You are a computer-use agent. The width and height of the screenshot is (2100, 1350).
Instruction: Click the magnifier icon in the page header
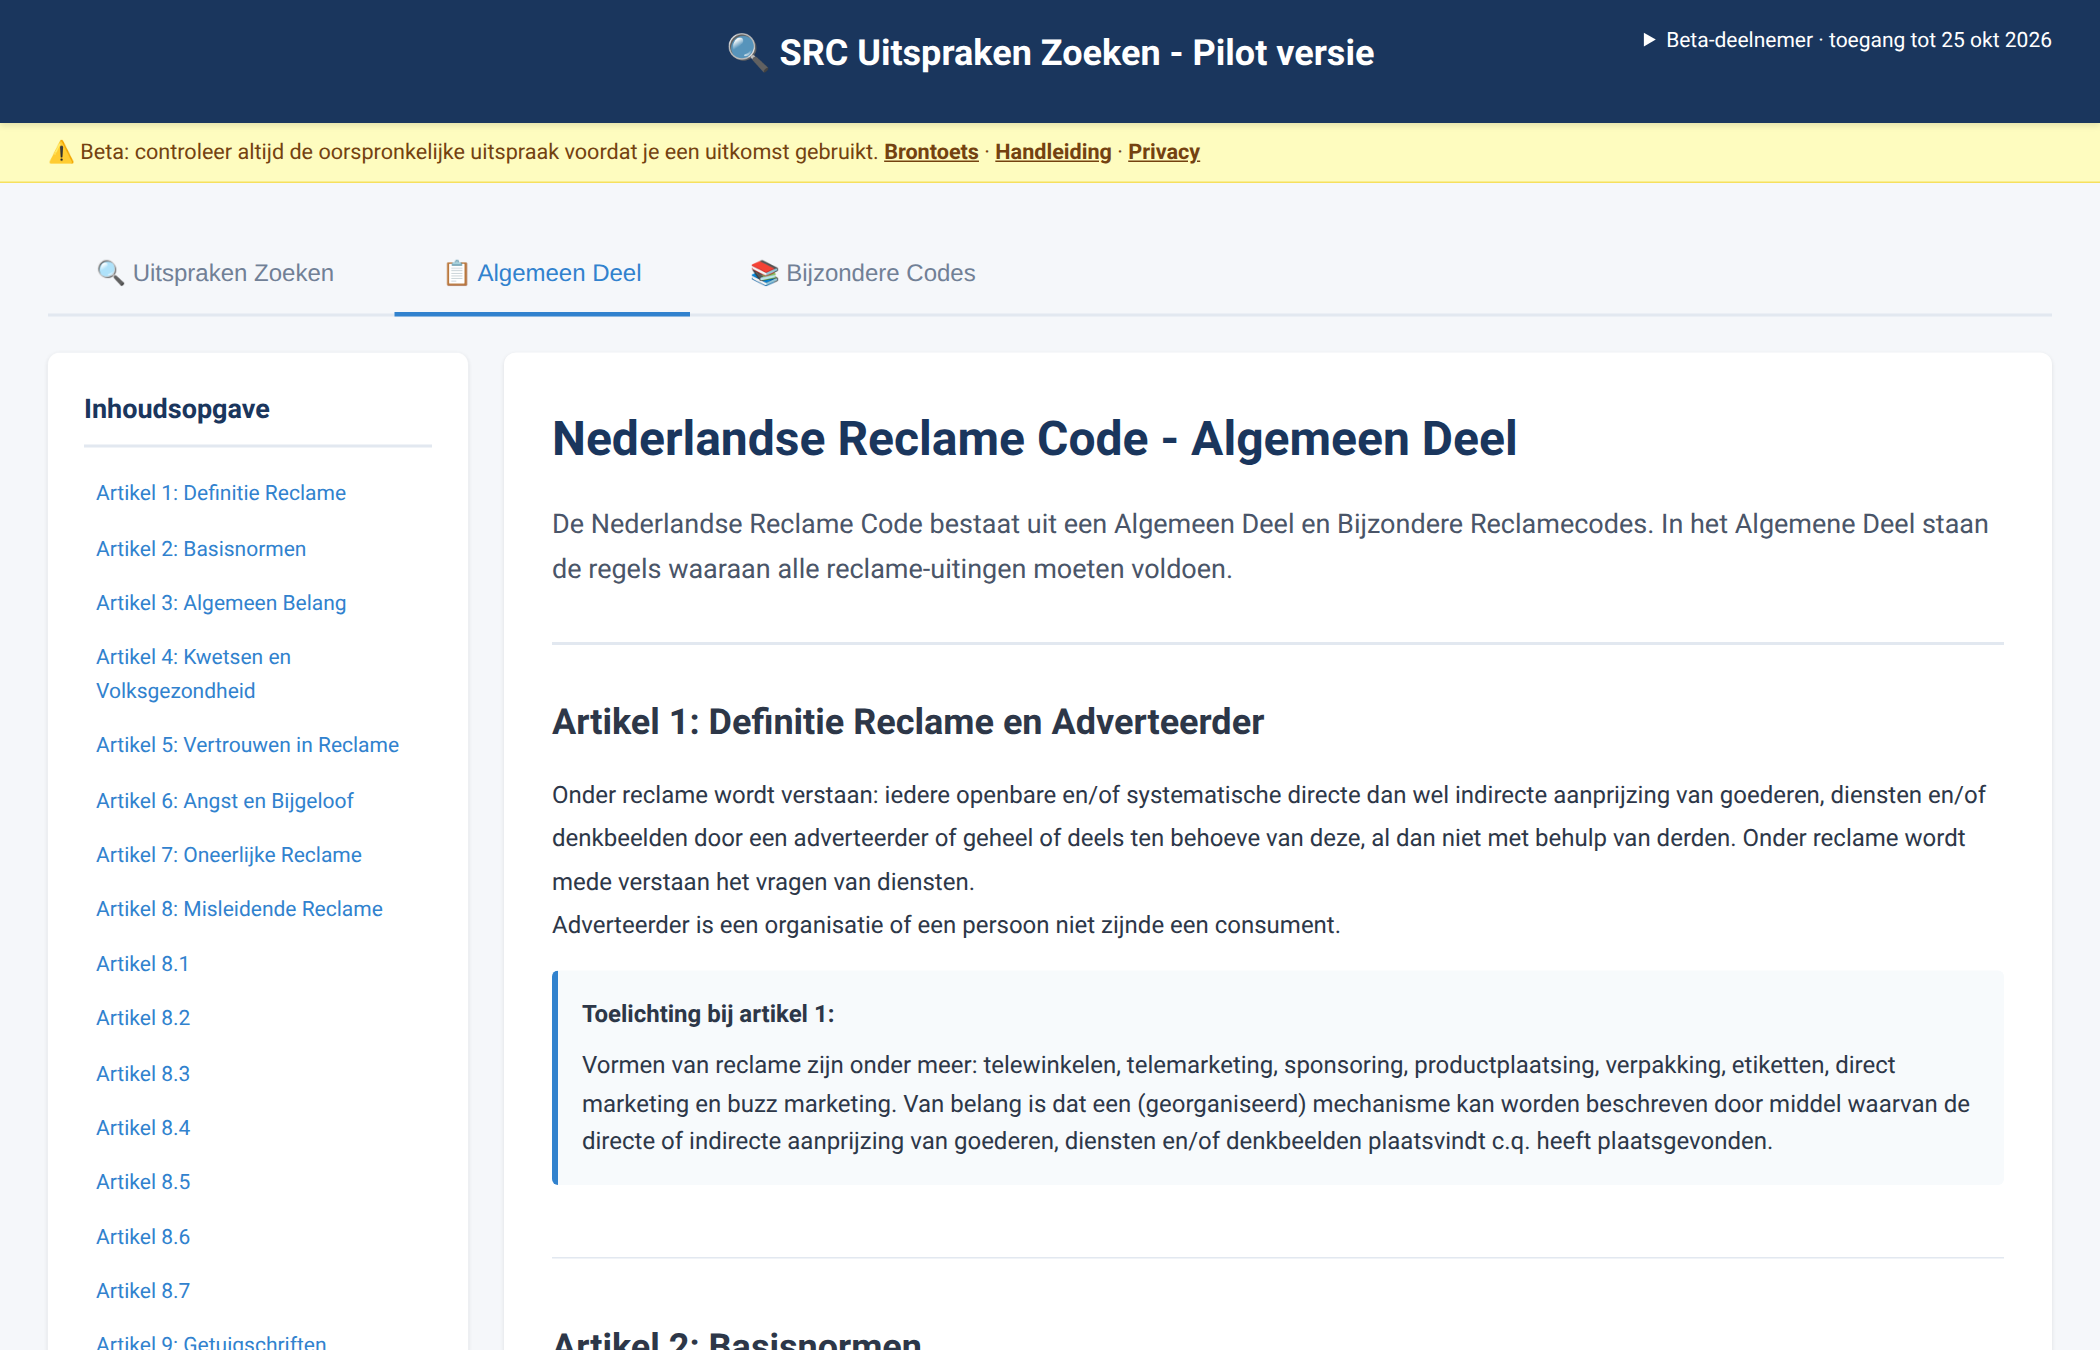click(747, 52)
